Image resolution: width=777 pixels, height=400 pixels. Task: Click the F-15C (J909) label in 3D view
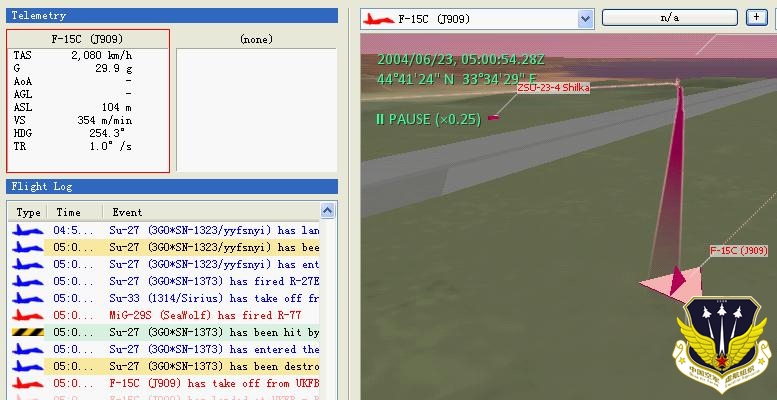pos(738,251)
